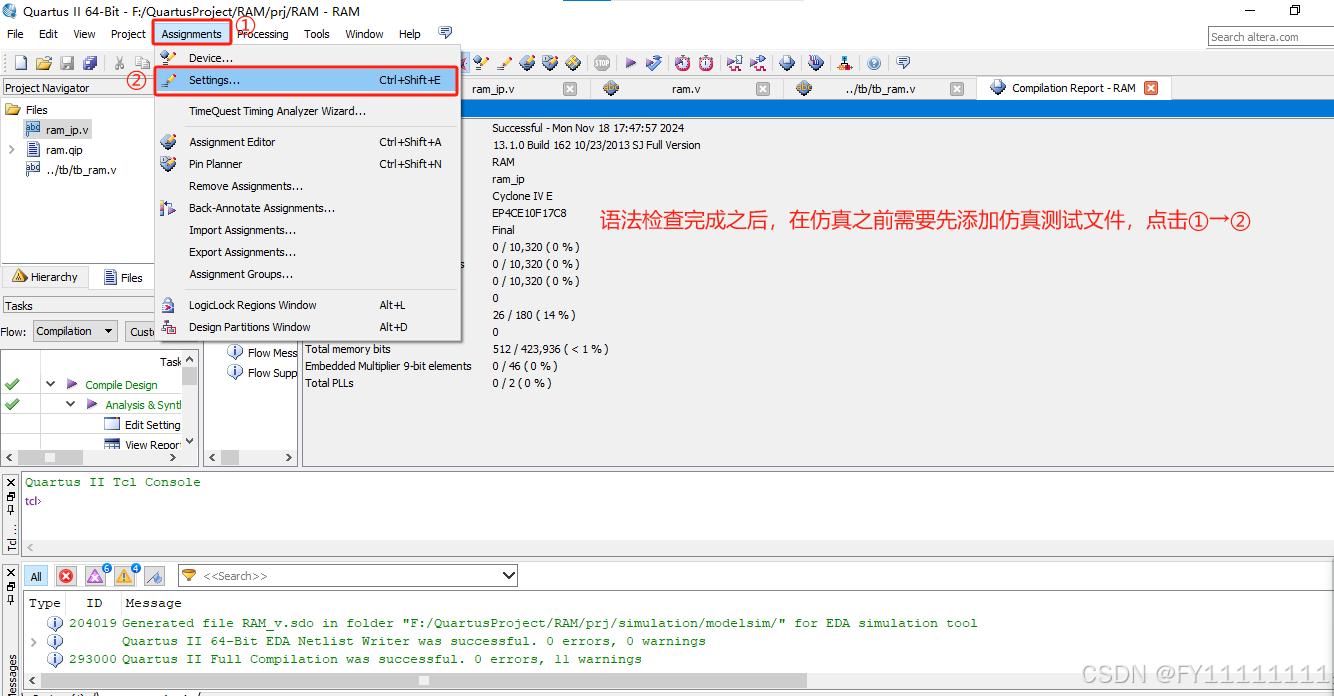The image size is (1334, 696).
Task: Select Back-Annotate Assignments... menu entry
Action: coord(307,208)
